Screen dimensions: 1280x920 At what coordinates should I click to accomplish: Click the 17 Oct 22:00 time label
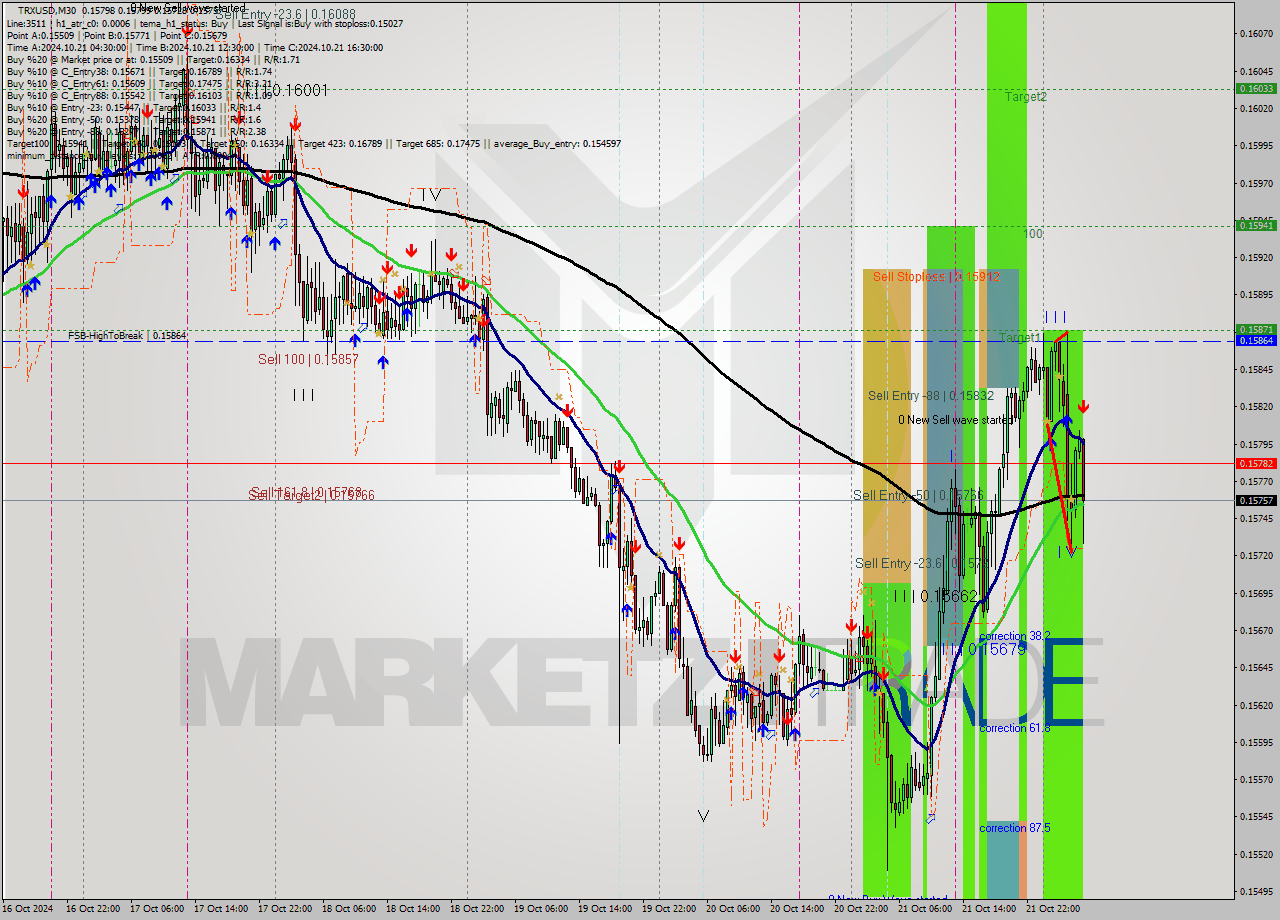[x=287, y=909]
